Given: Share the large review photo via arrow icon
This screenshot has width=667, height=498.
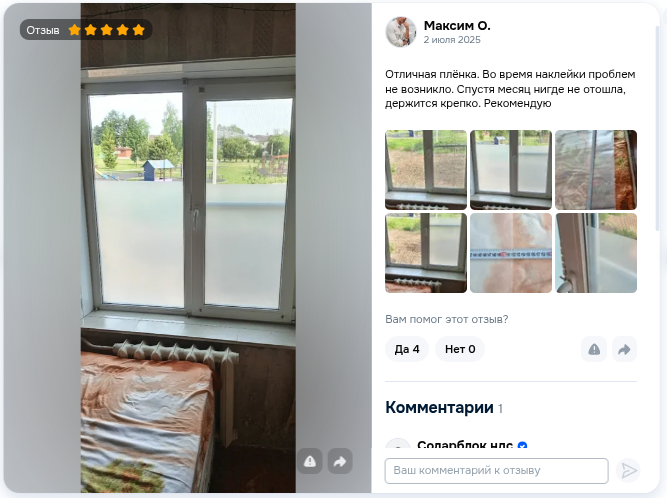Looking at the screenshot, I should pyautogui.click(x=340, y=461).
